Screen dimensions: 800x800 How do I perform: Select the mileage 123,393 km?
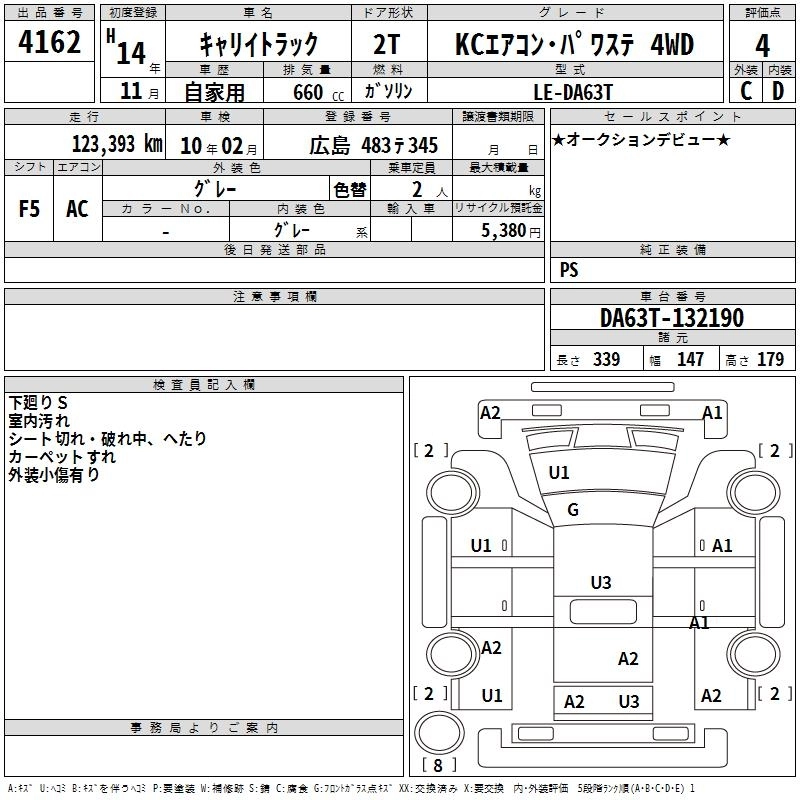117,144
